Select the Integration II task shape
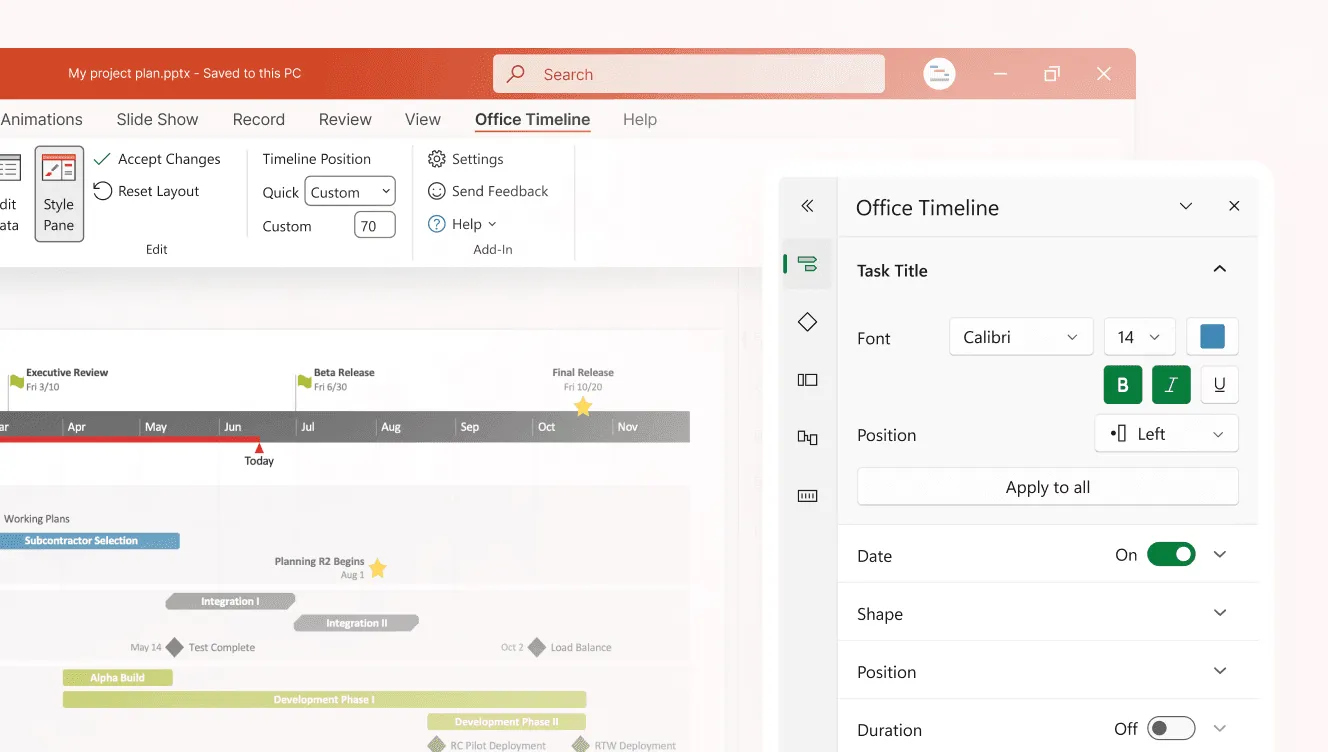The width and height of the screenshot is (1328, 752). tap(356, 623)
